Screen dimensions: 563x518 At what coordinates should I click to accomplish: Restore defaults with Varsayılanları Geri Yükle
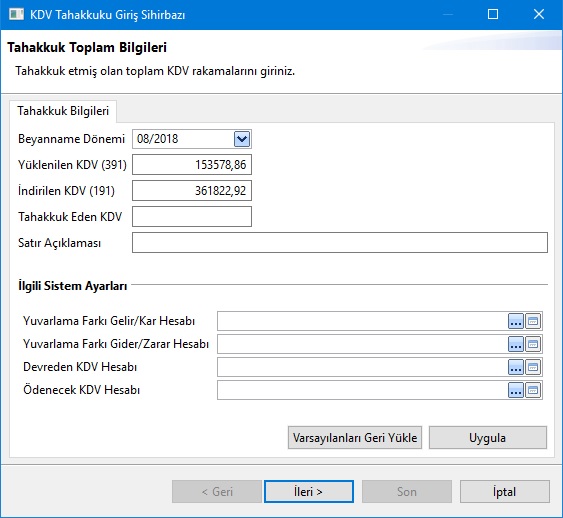coord(355,438)
